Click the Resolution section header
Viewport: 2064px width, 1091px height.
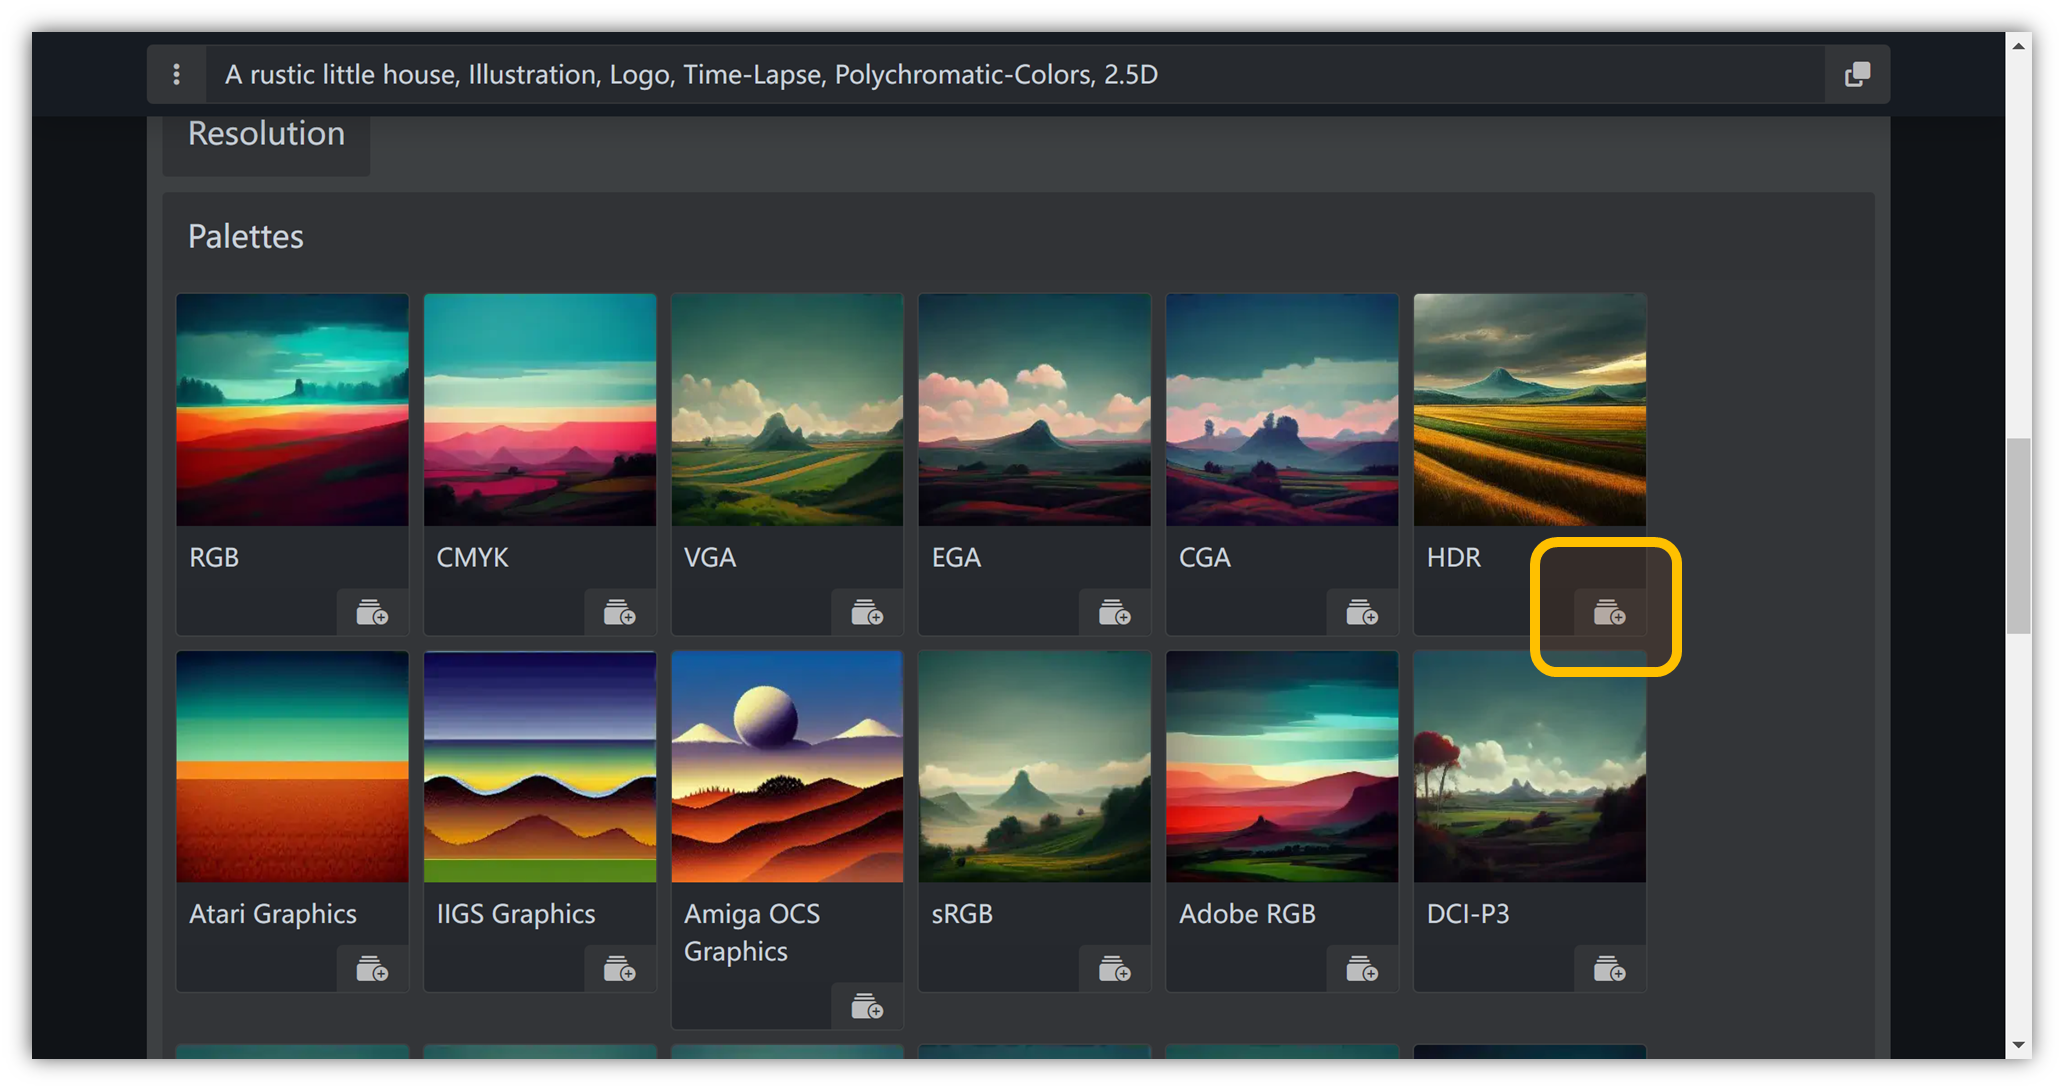click(x=266, y=134)
